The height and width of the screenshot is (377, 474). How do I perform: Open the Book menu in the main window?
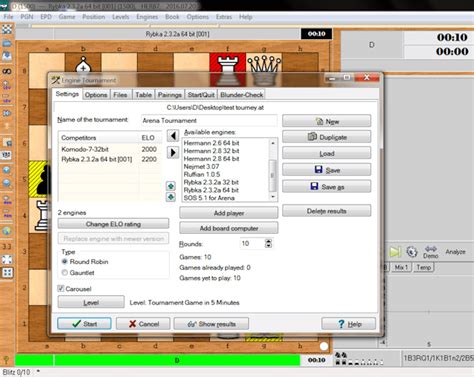pos(172,17)
